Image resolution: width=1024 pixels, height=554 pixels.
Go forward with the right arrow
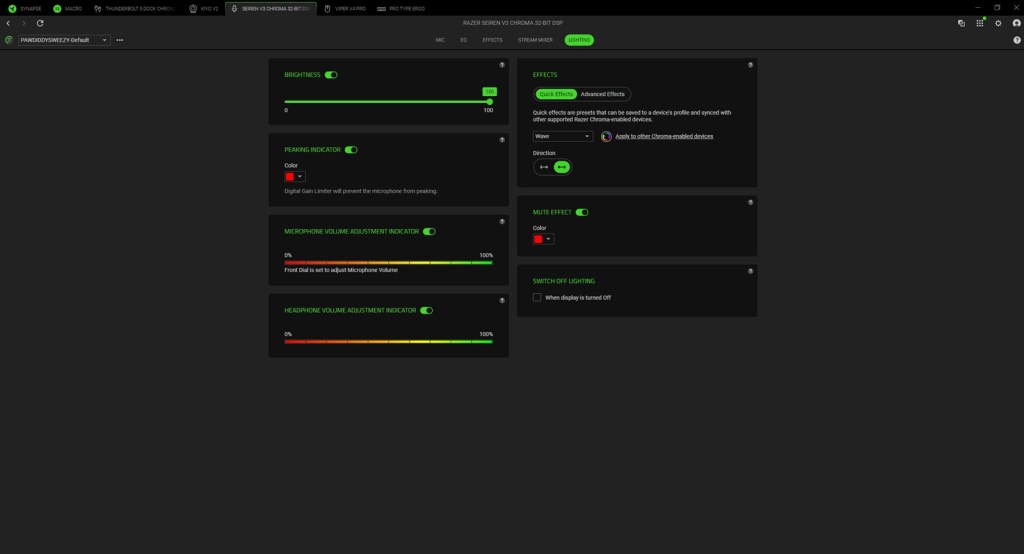coord(24,23)
